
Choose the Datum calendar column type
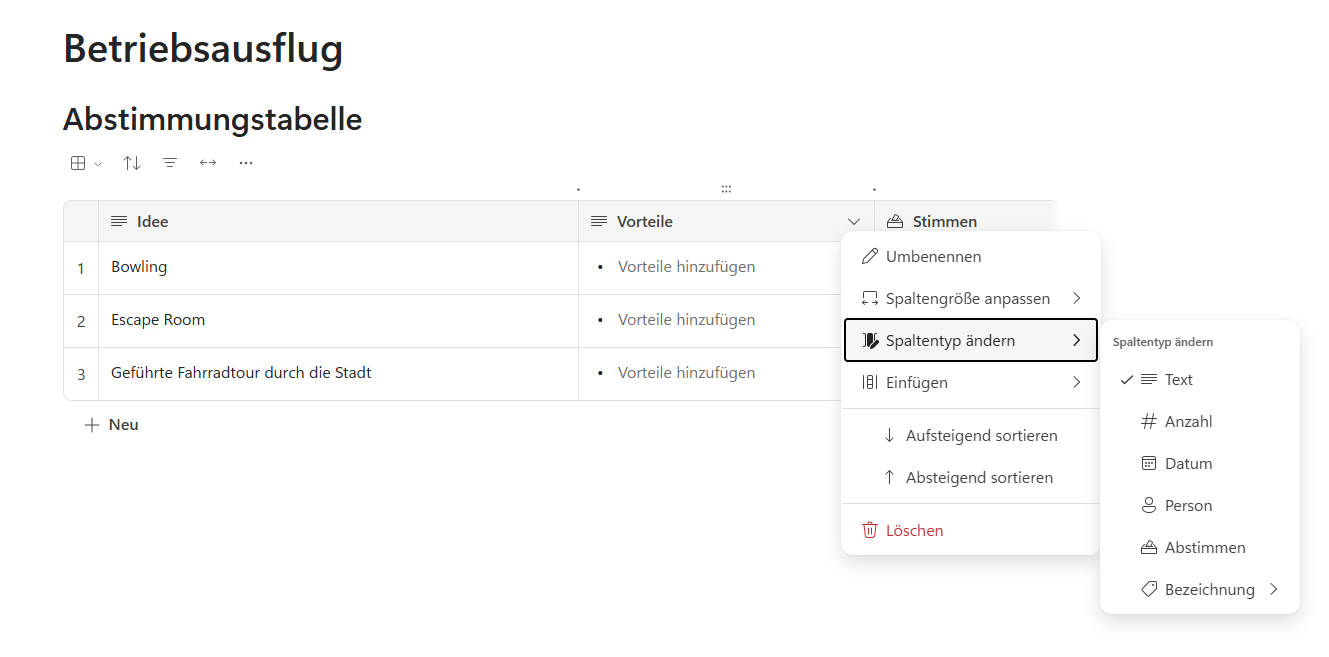click(1188, 464)
